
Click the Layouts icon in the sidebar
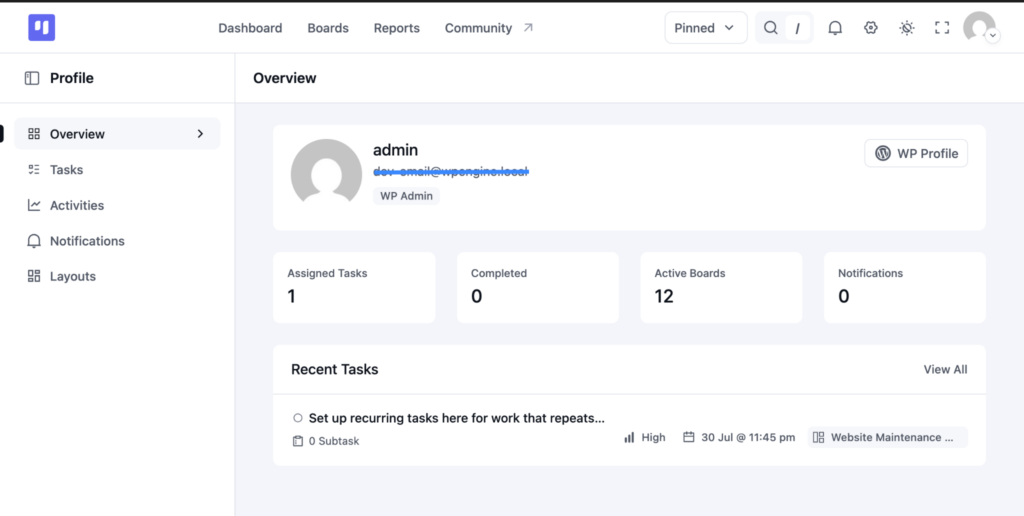point(34,276)
